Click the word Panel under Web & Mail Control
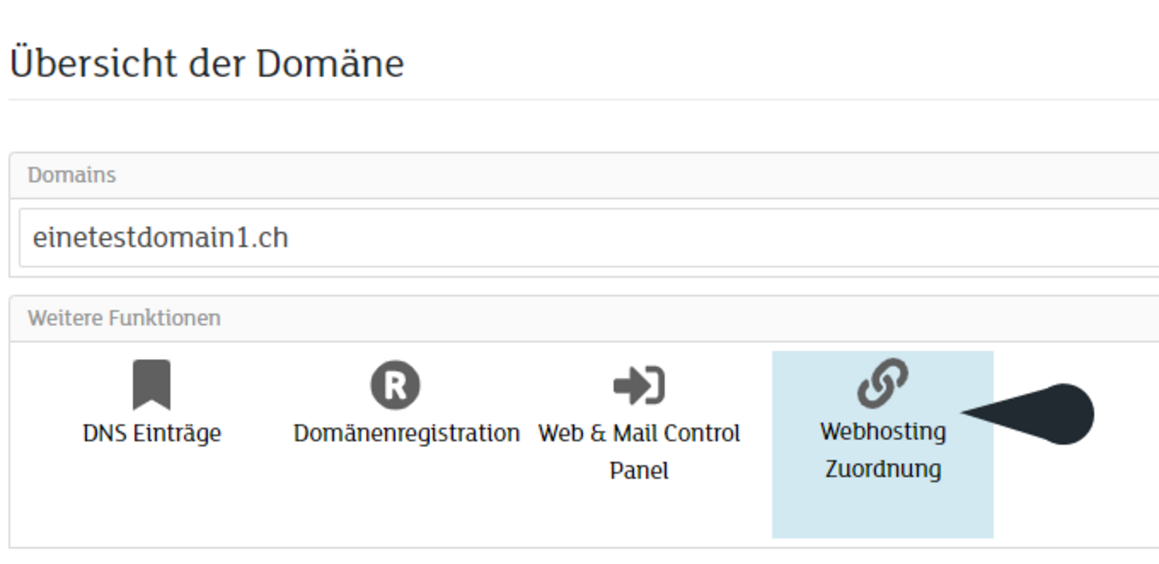 [x=639, y=471]
